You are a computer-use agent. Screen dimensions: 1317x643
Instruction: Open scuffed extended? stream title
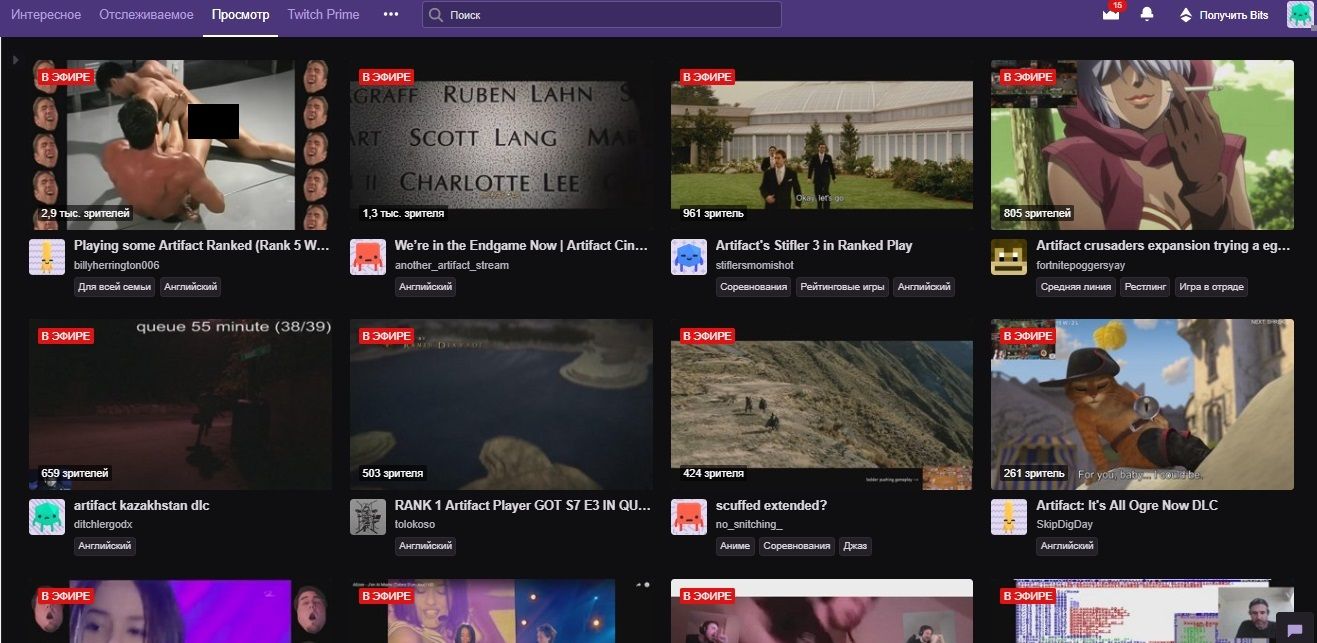coord(771,505)
